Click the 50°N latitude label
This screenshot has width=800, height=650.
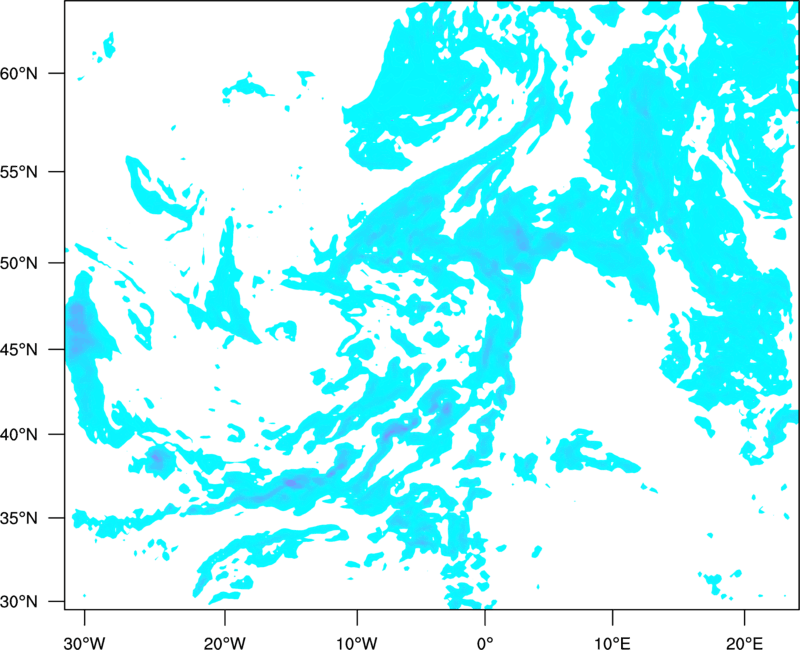click(x=19, y=263)
